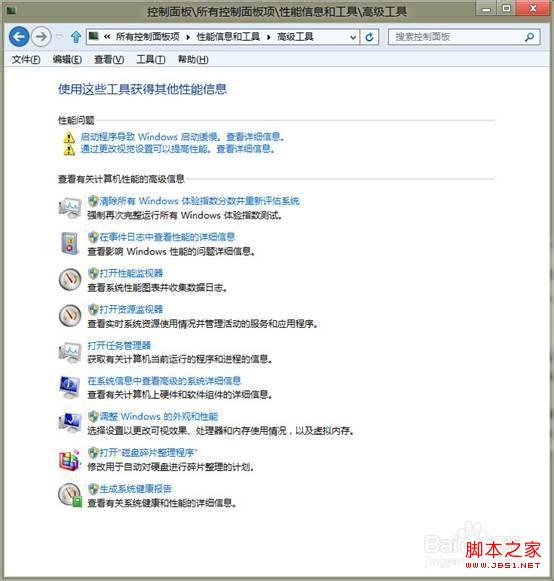This screenshot has width=554, height=581.
Task: Click the system health report icon
Action: click(70, 495)
